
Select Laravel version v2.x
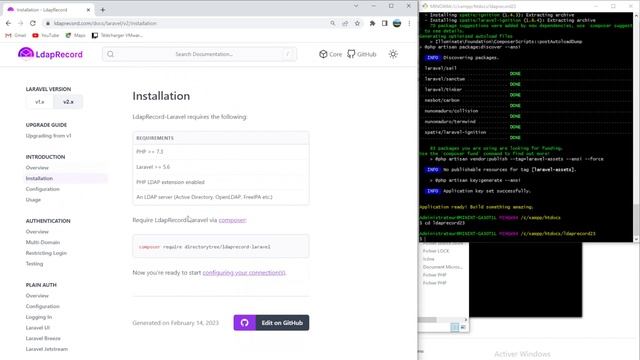point(68,102)
